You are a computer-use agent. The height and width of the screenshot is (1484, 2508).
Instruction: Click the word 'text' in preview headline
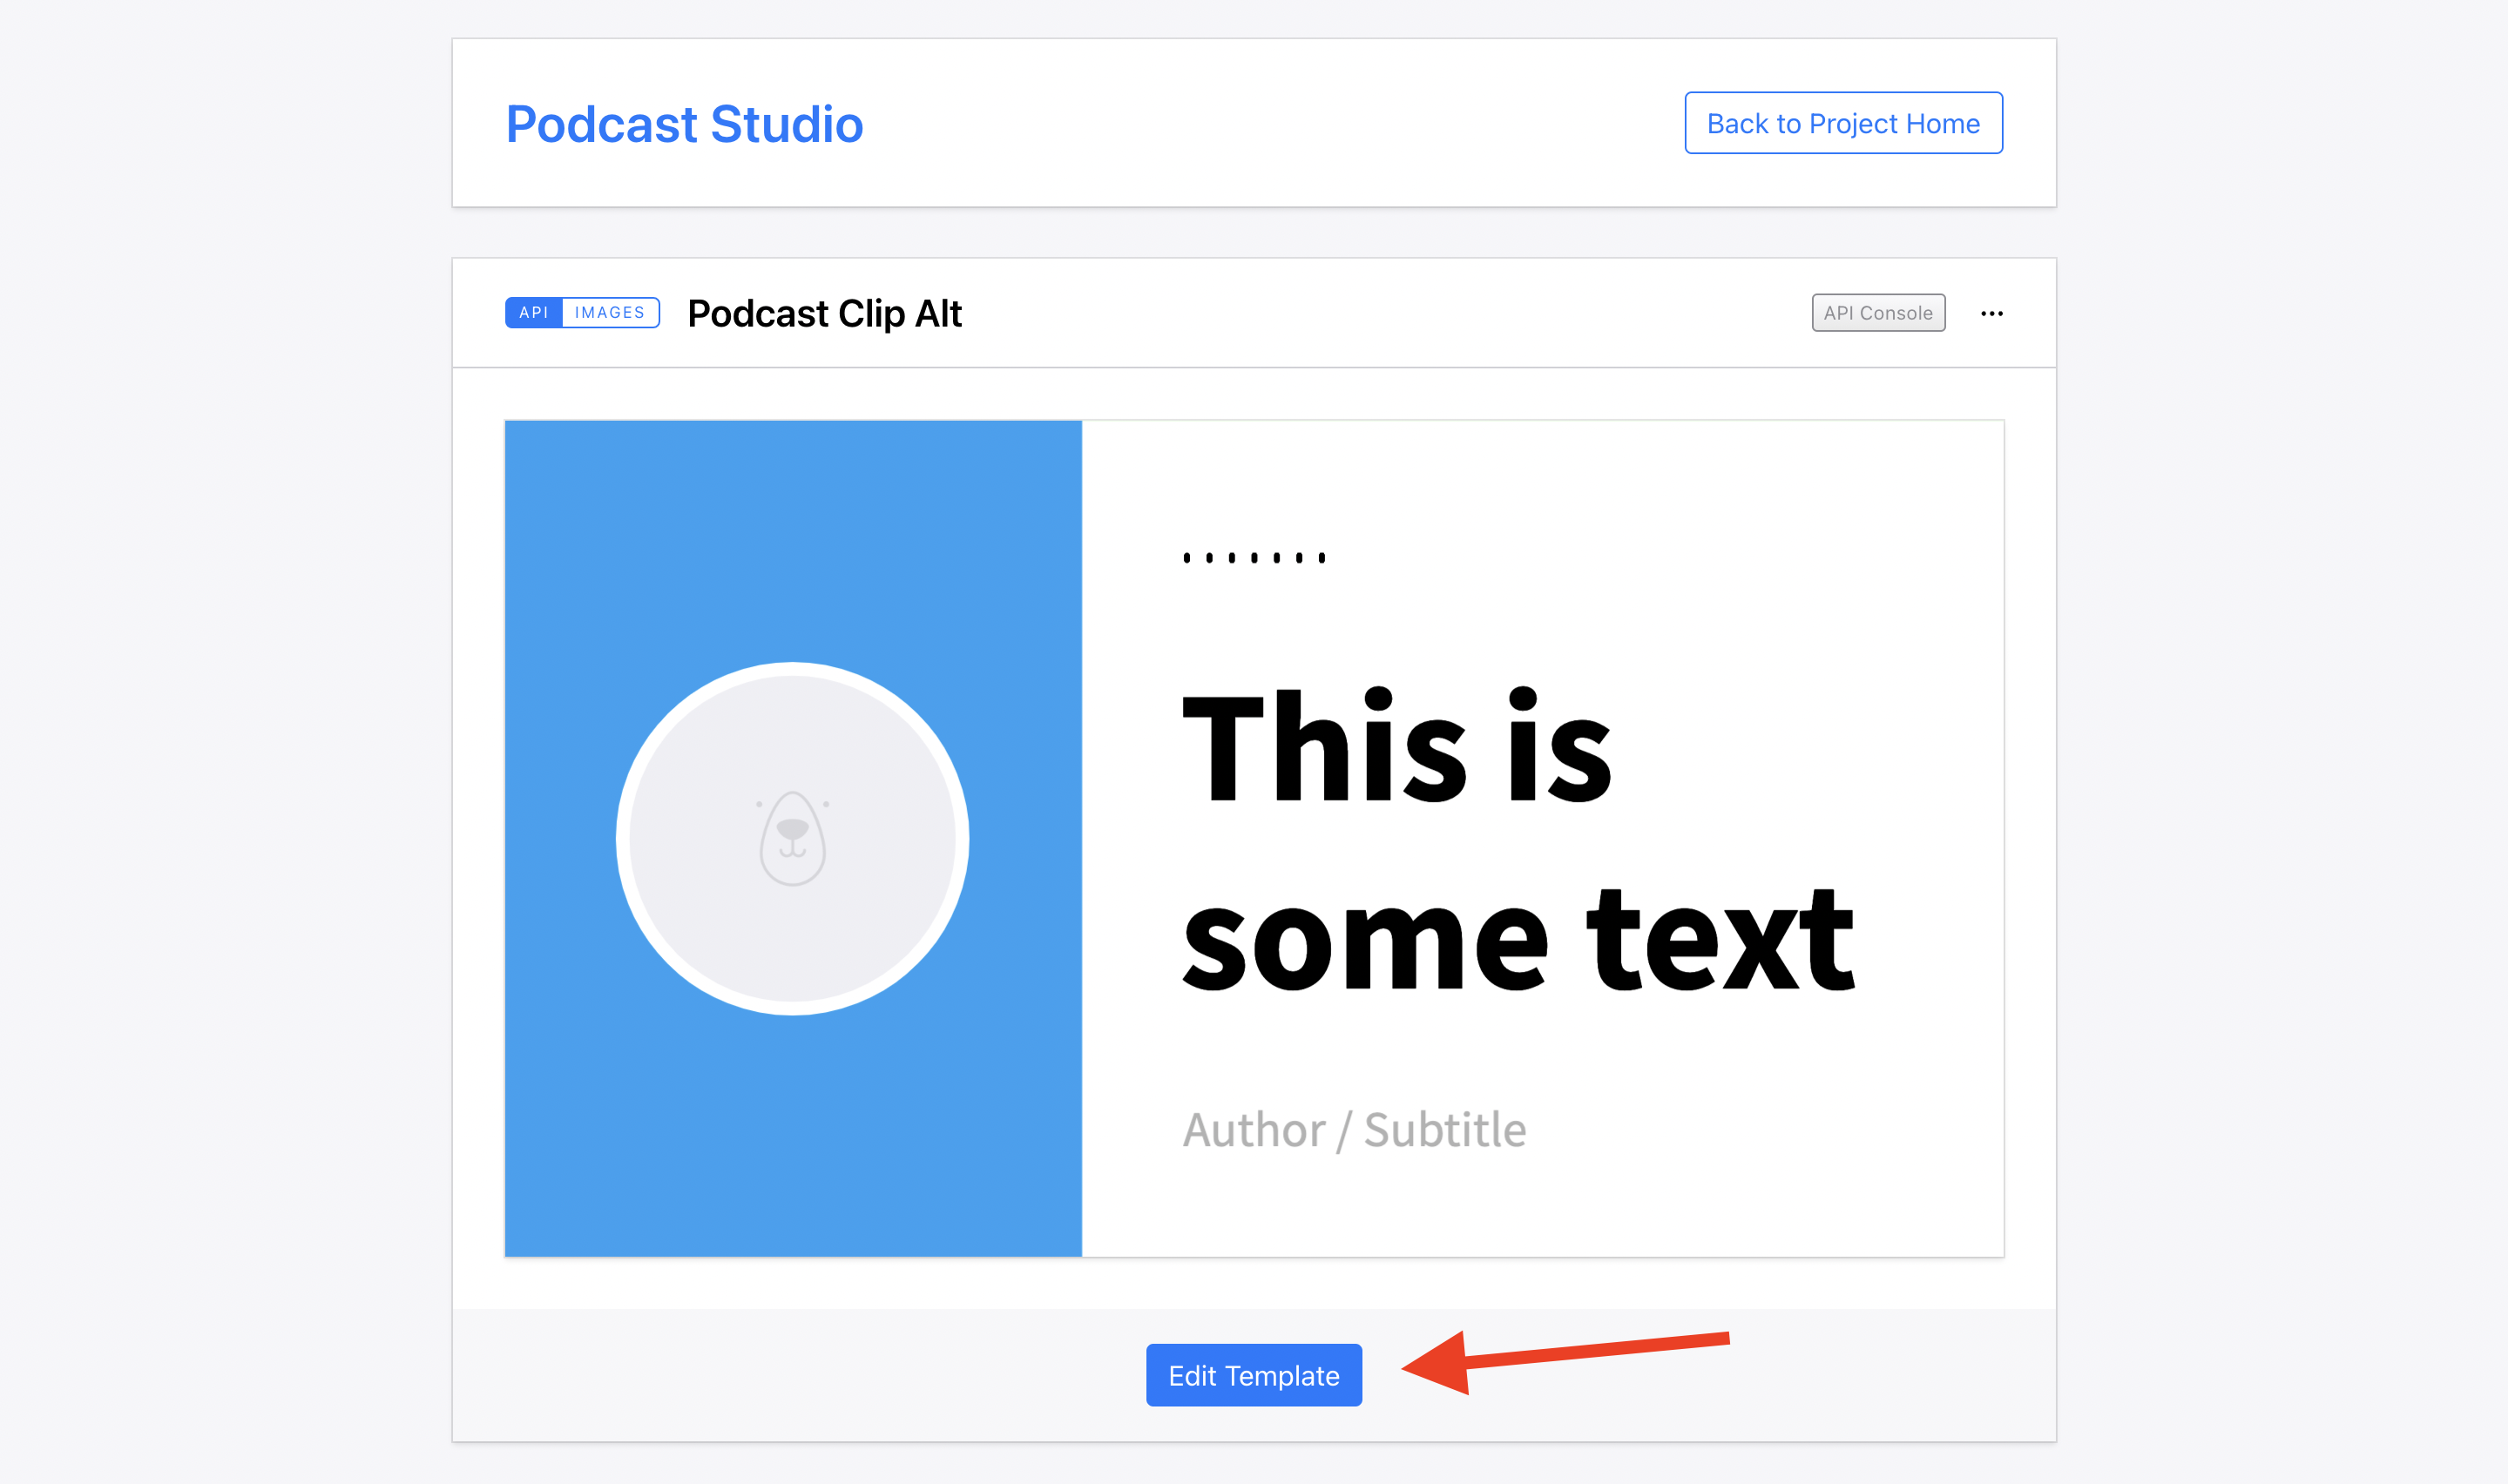pos(1720,940)
